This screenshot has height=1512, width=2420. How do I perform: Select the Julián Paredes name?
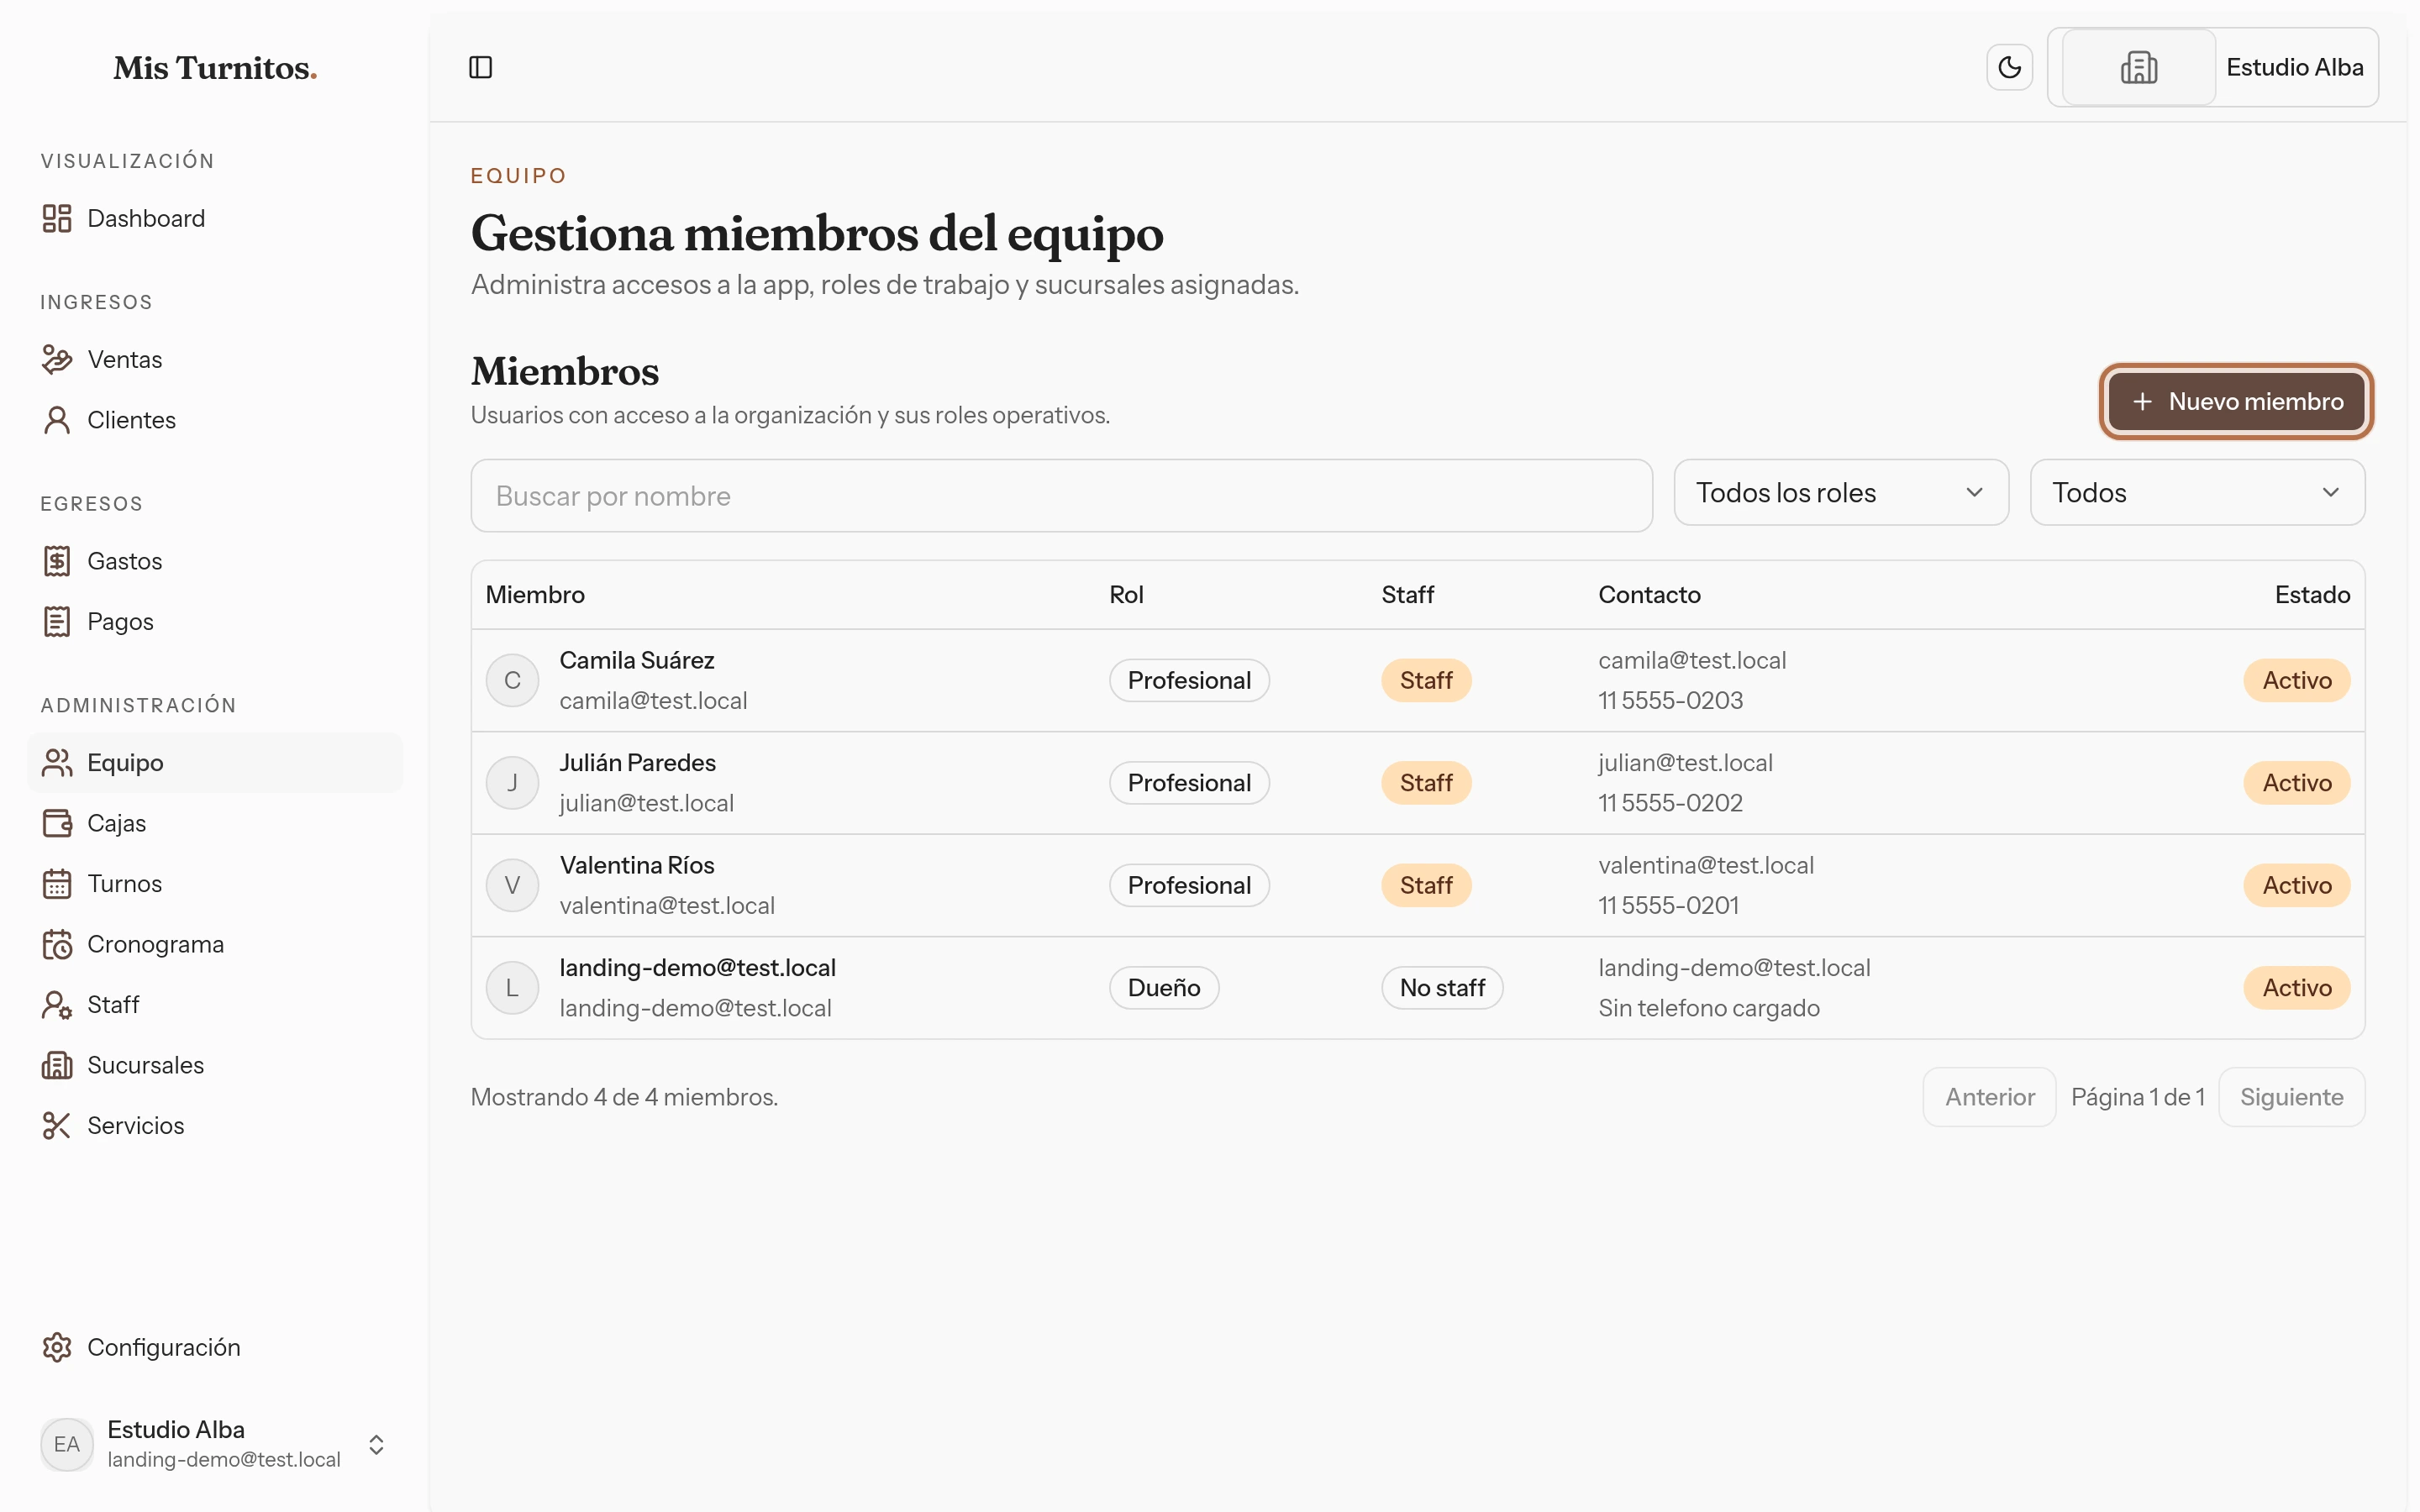(638, 762)
